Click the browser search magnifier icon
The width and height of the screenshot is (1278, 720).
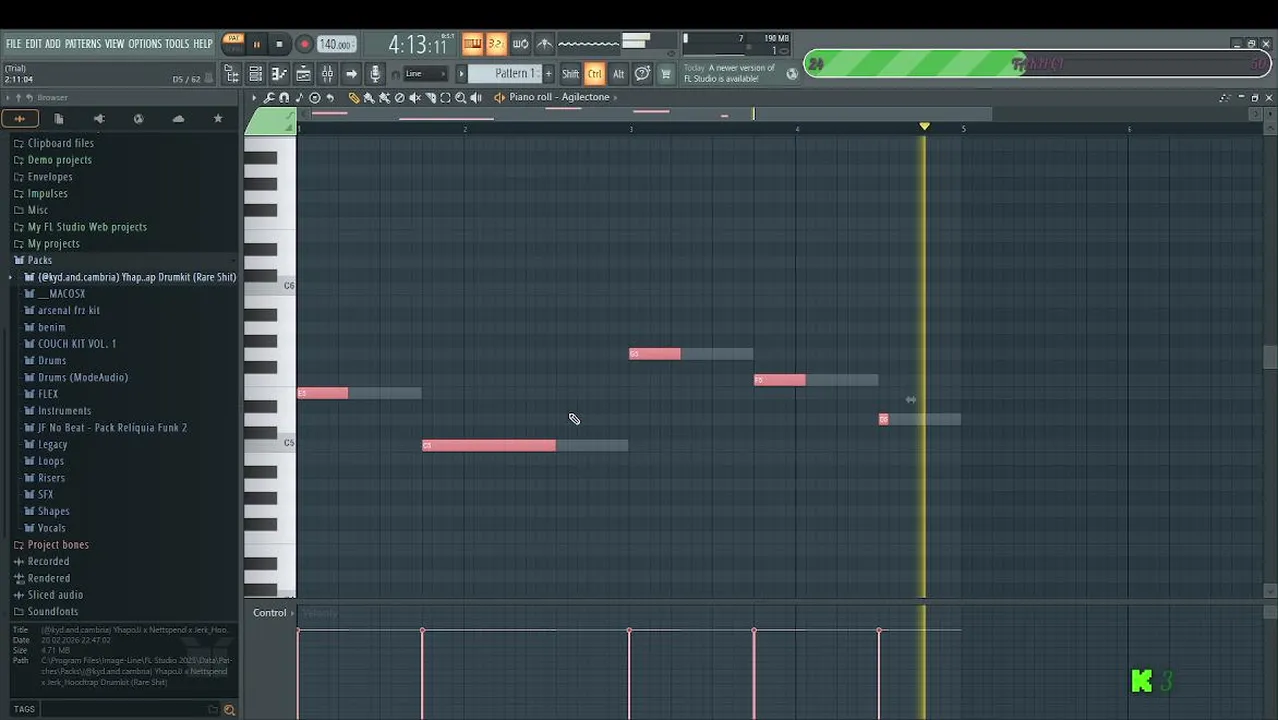(x=229, y=709)
